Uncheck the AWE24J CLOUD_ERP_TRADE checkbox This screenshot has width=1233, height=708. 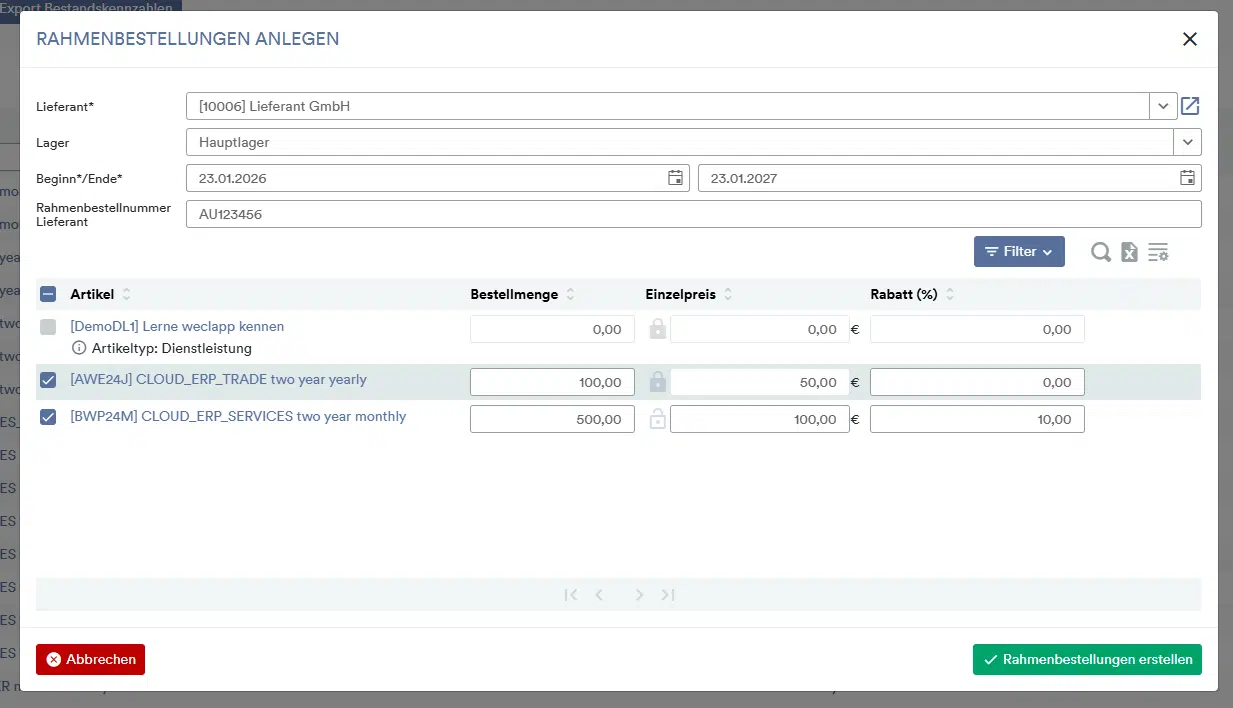pos(48,380)
